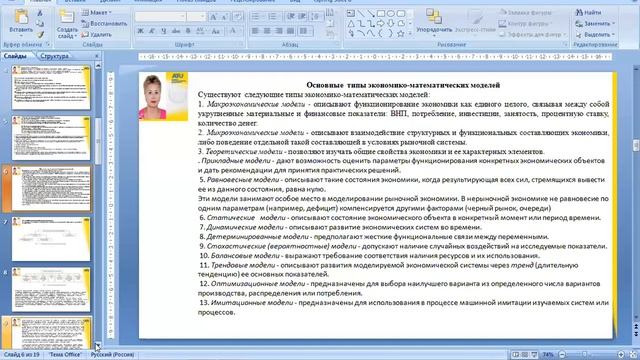Toggle center text alignment
The height and width of the screenshot is (360, 640).
[x=267, y=31]
